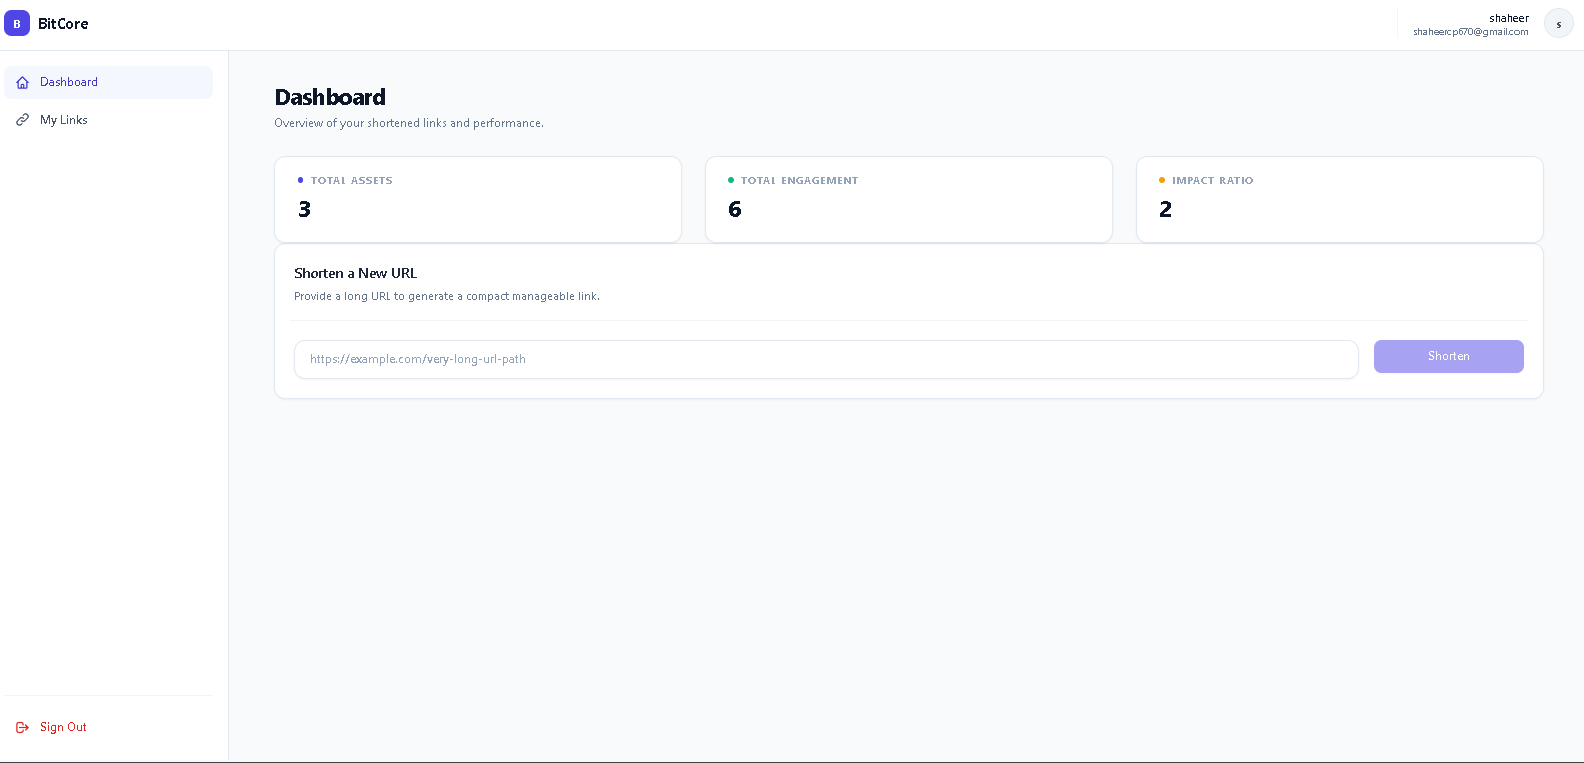The image size is (1584, 763).
Task: Click the green dot beside Total Engagement
Action: pyautogui.click(x=731, y=180)
